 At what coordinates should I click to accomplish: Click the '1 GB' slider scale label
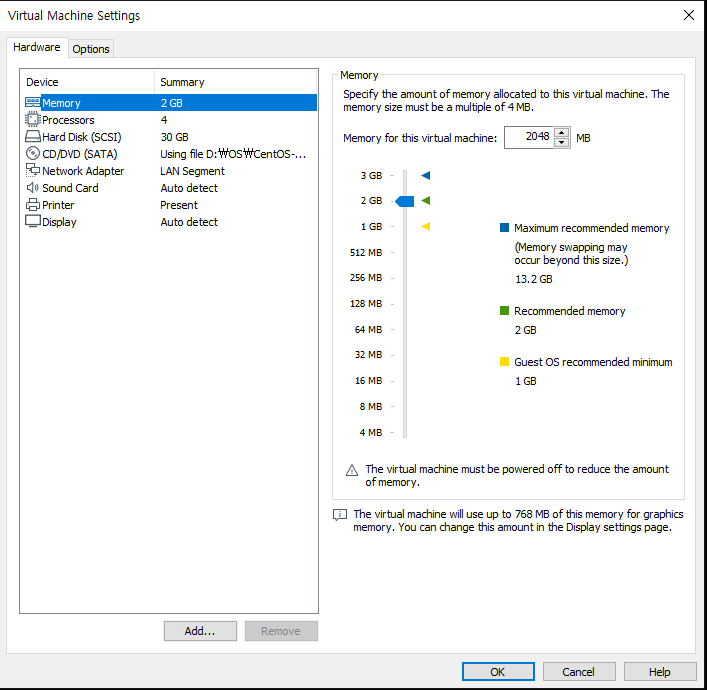point(371,226)
